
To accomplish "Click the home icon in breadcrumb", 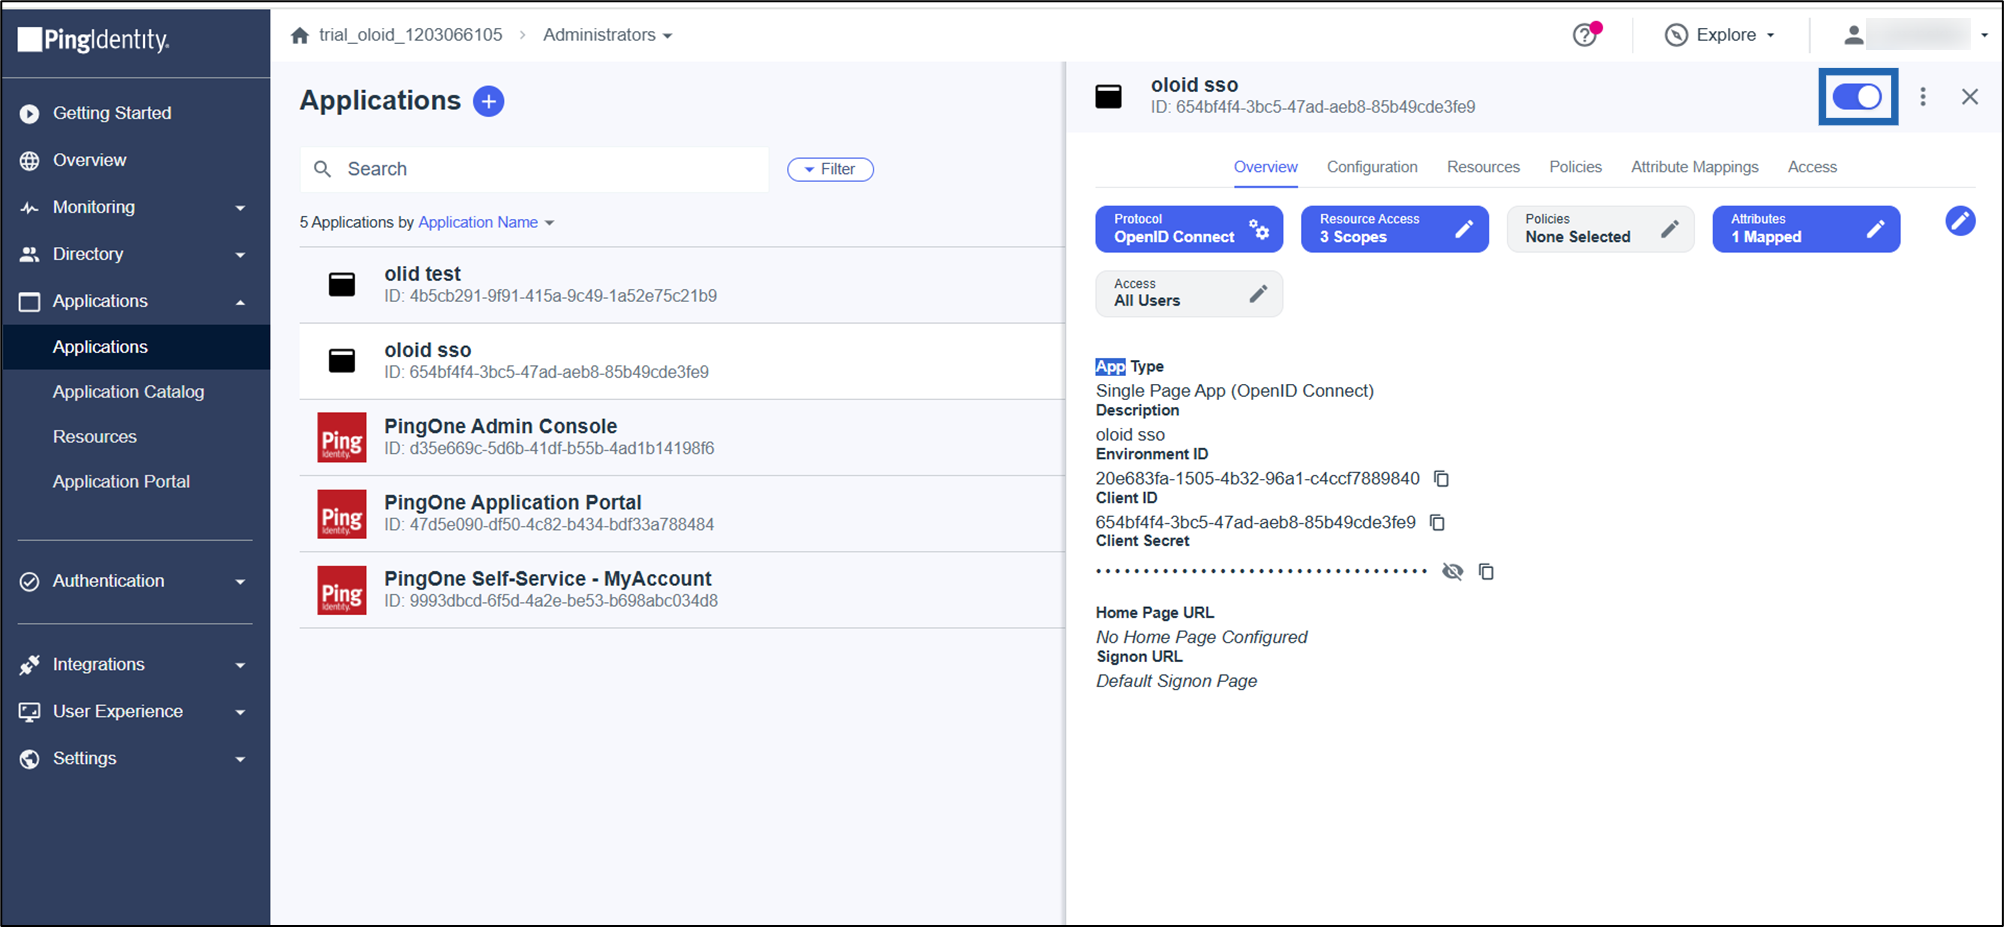I will [x=300, y=35].
